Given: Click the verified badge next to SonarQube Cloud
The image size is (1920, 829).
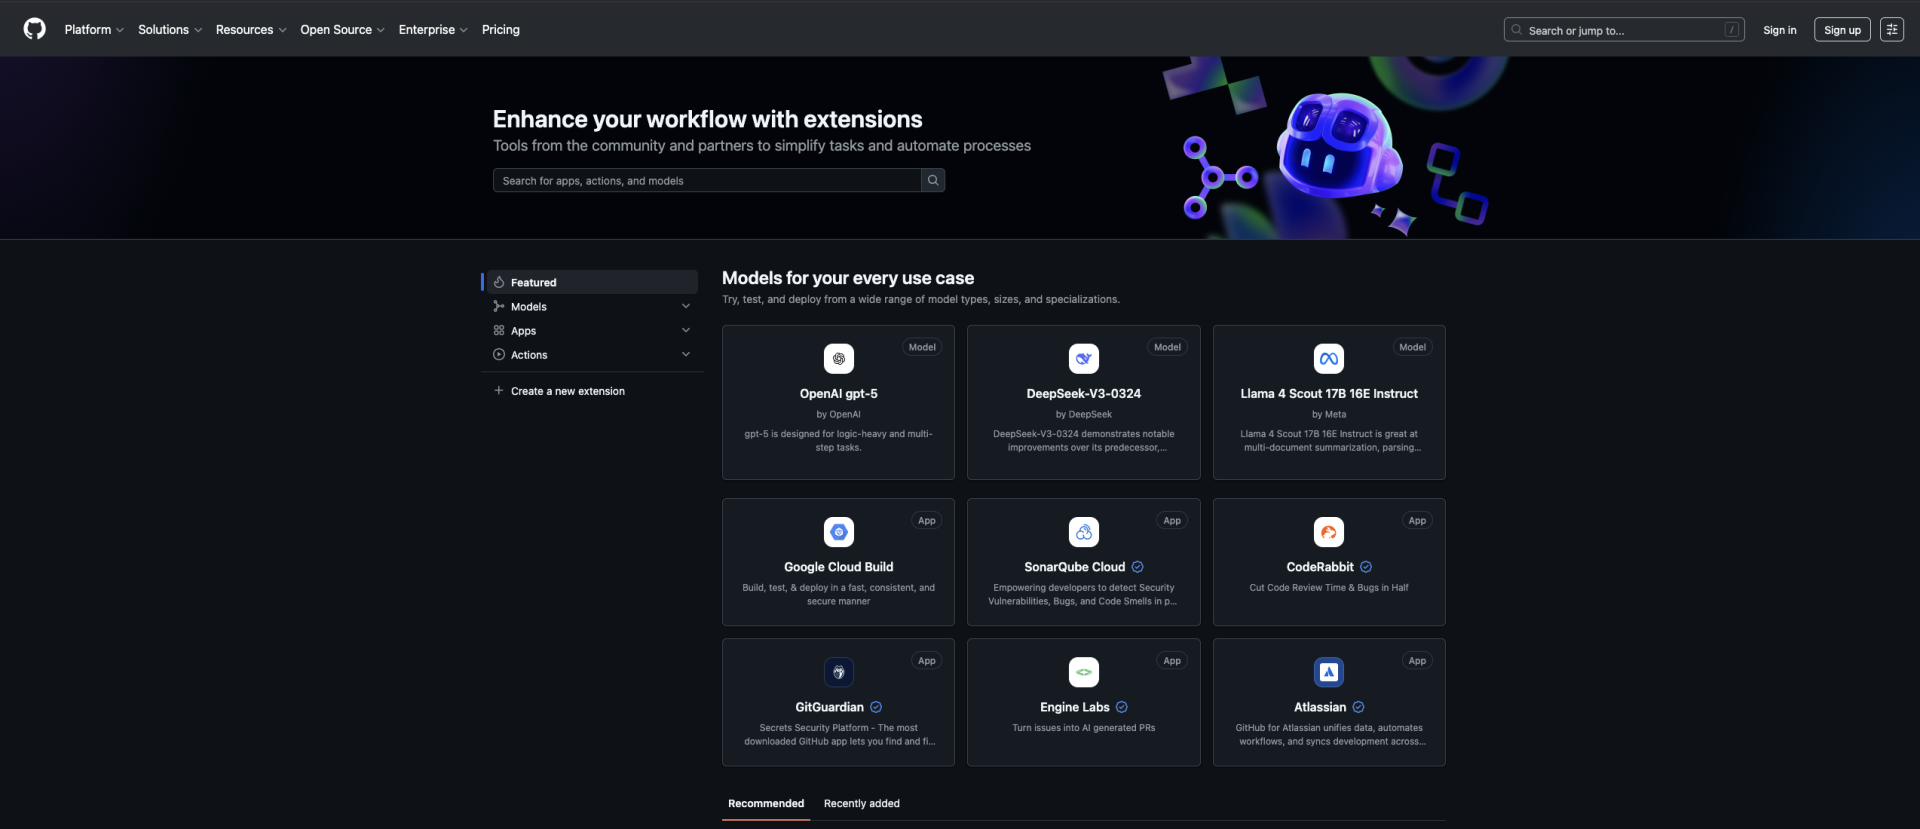Looking at the screenshot, I should [1137, 567].
